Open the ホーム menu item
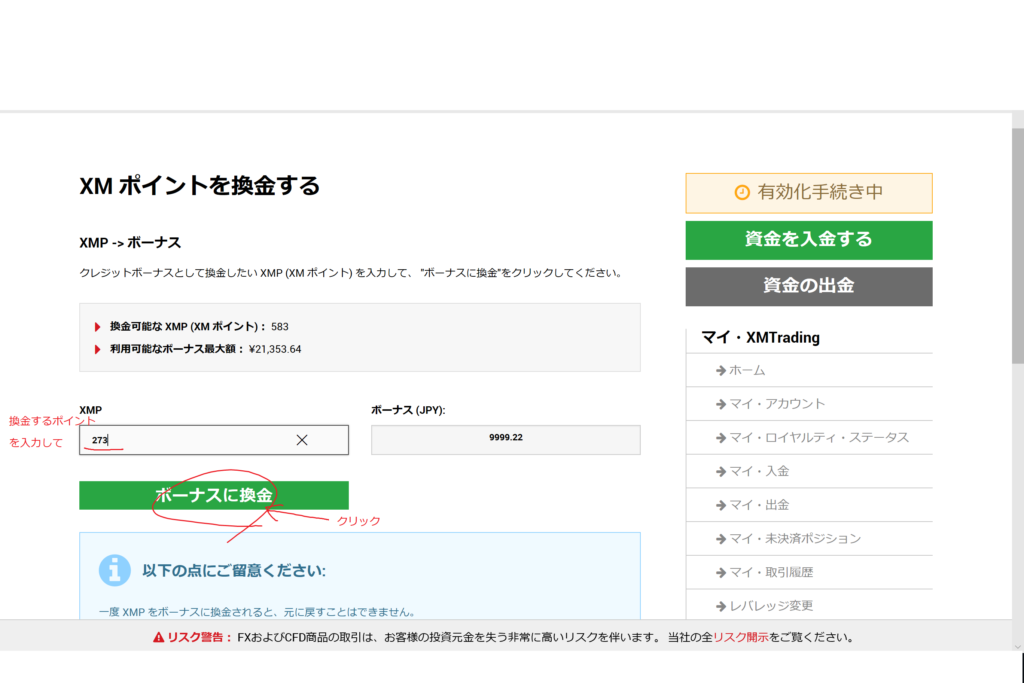Image resolution: width=1024 pixels, height=683 pixels. (x=747, y=370)
